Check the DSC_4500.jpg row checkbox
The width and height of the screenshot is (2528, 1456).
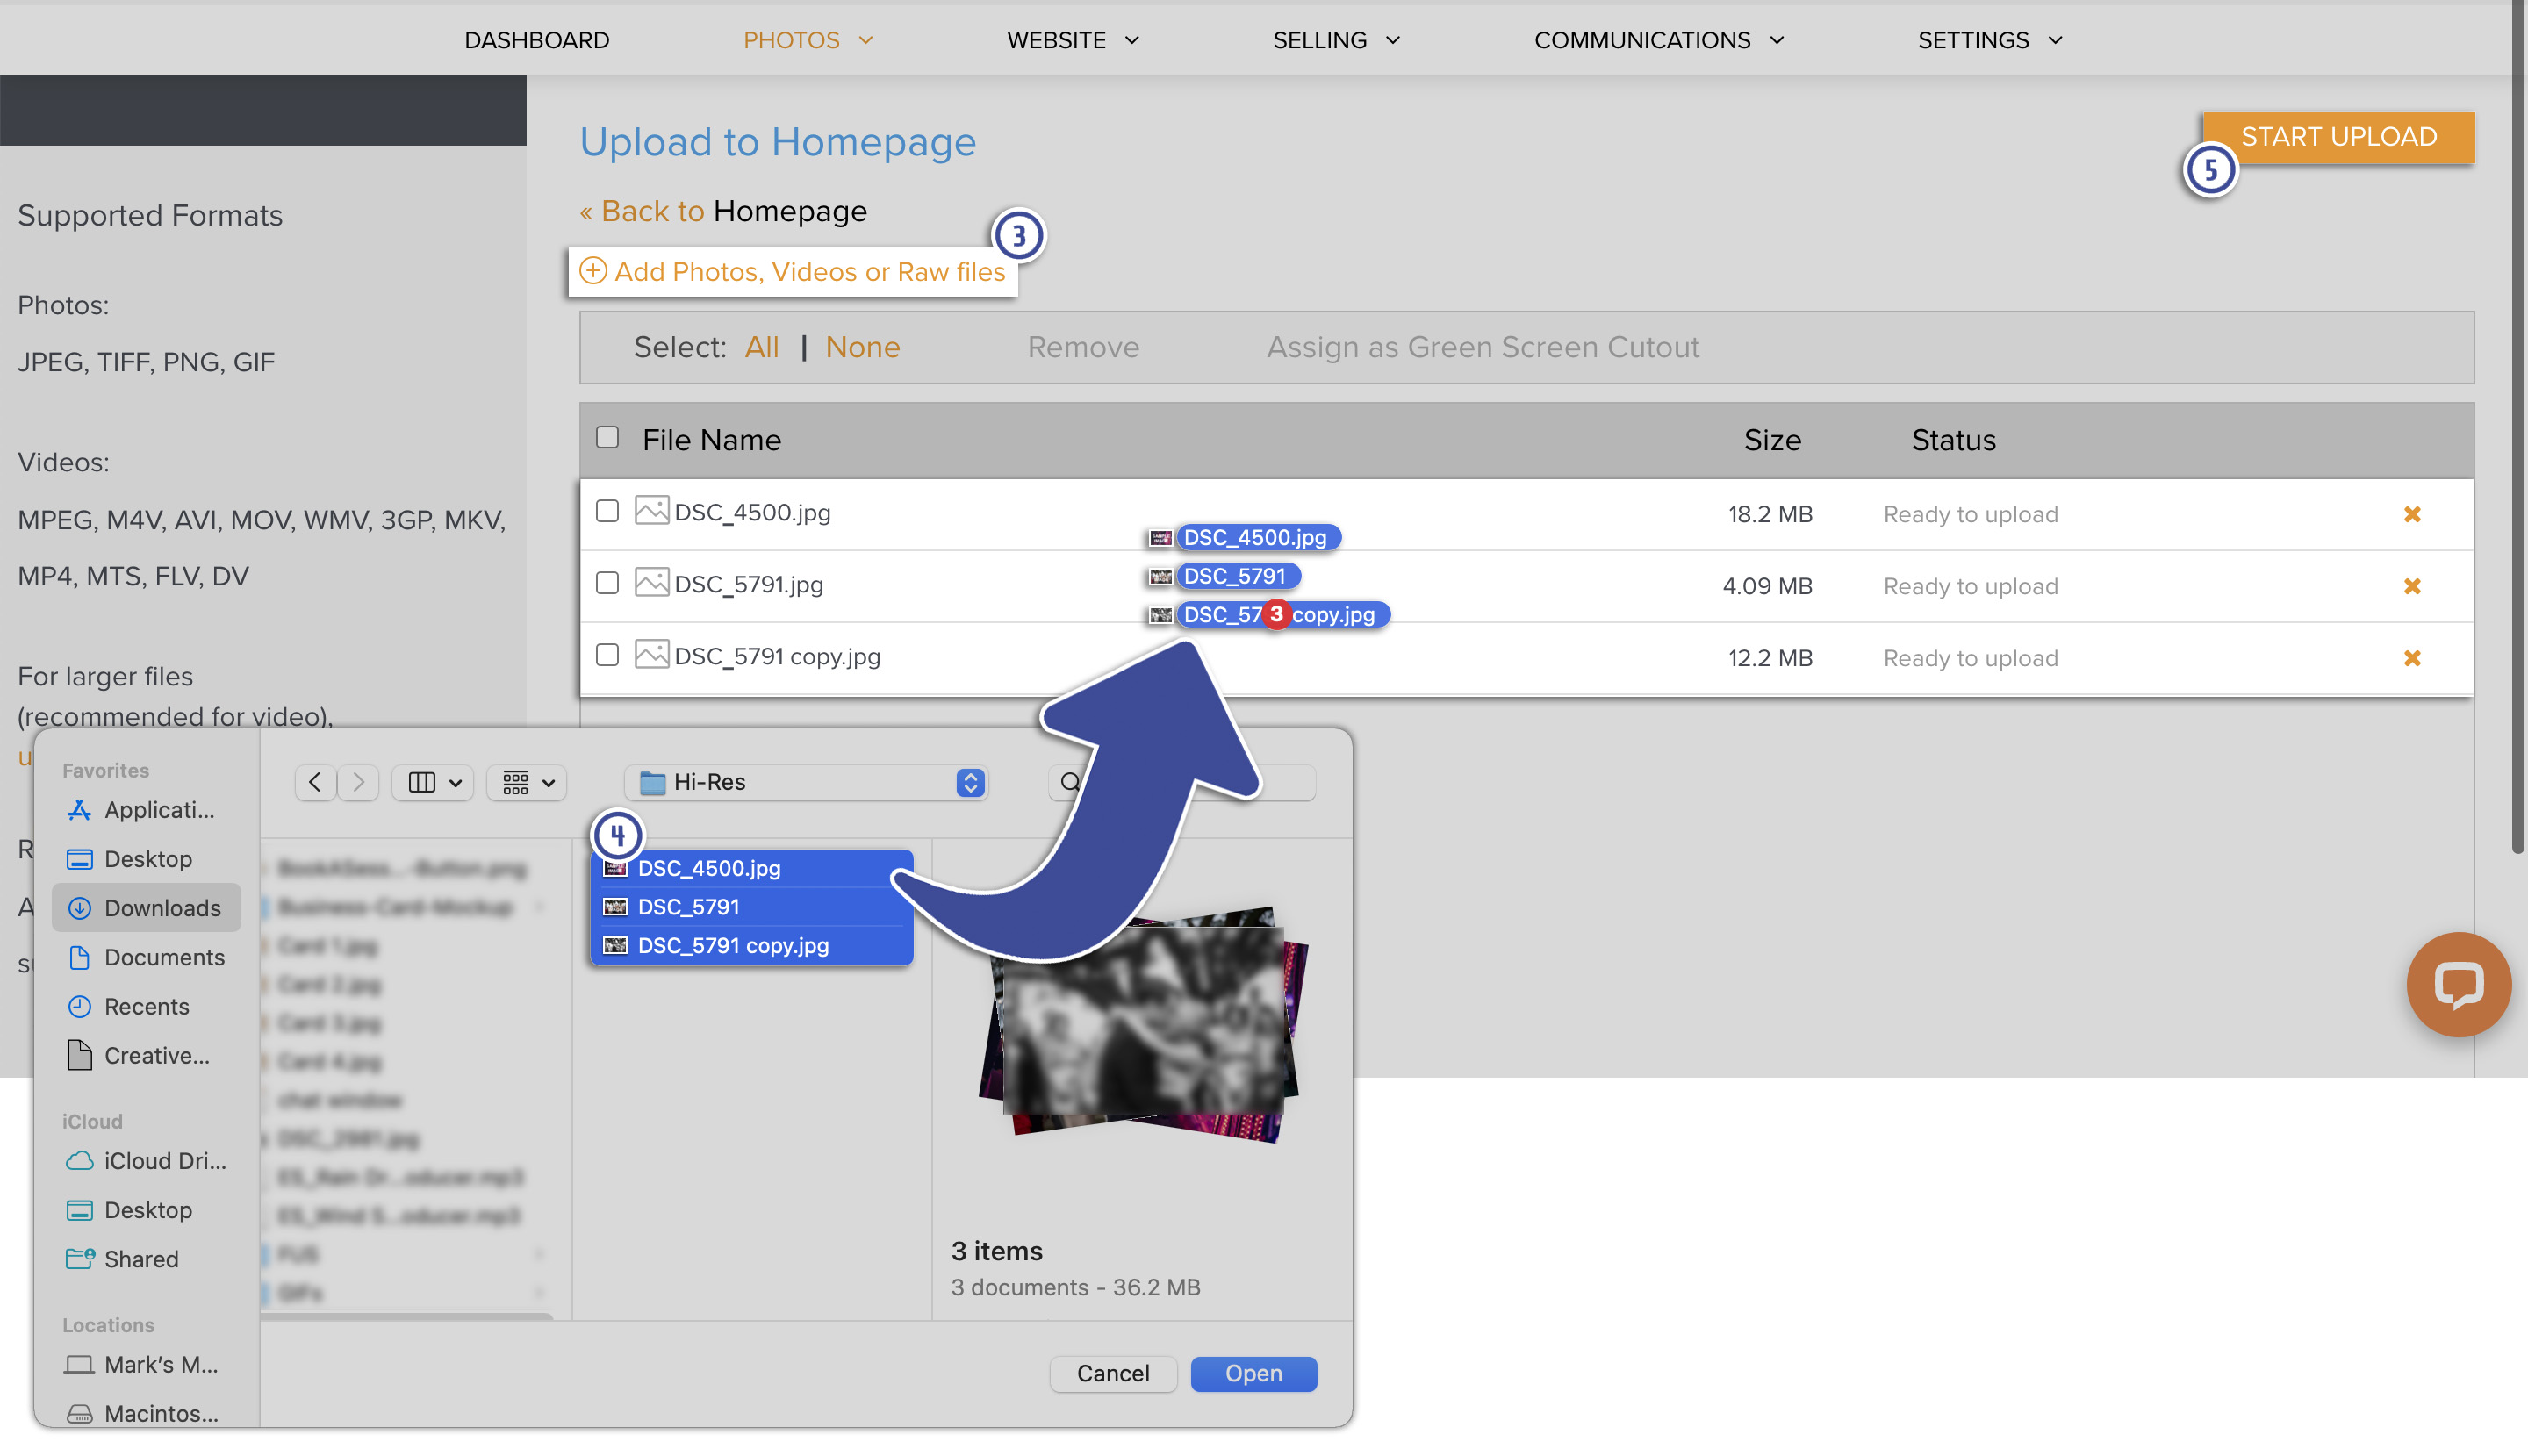607,511
